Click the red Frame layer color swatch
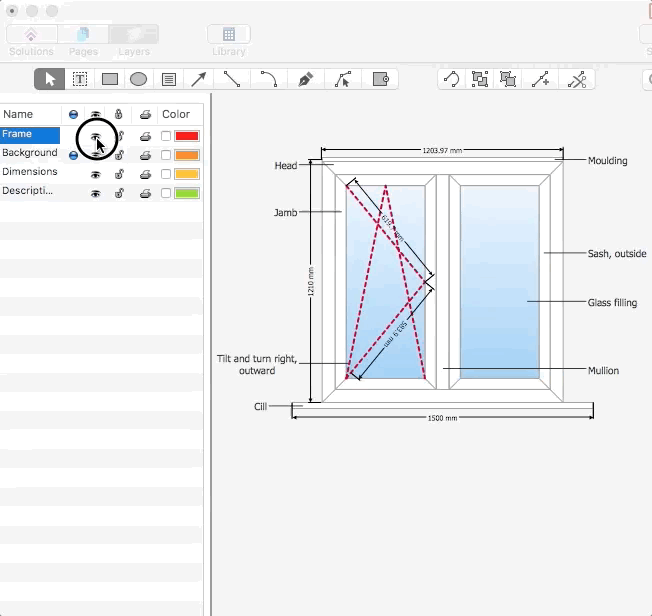The image size is (652, 616). point(187,136)
